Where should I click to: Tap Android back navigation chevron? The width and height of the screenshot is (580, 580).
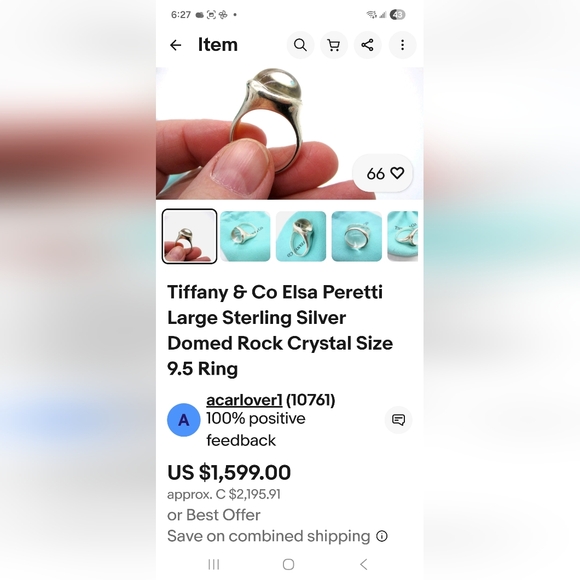pos(364,564)
